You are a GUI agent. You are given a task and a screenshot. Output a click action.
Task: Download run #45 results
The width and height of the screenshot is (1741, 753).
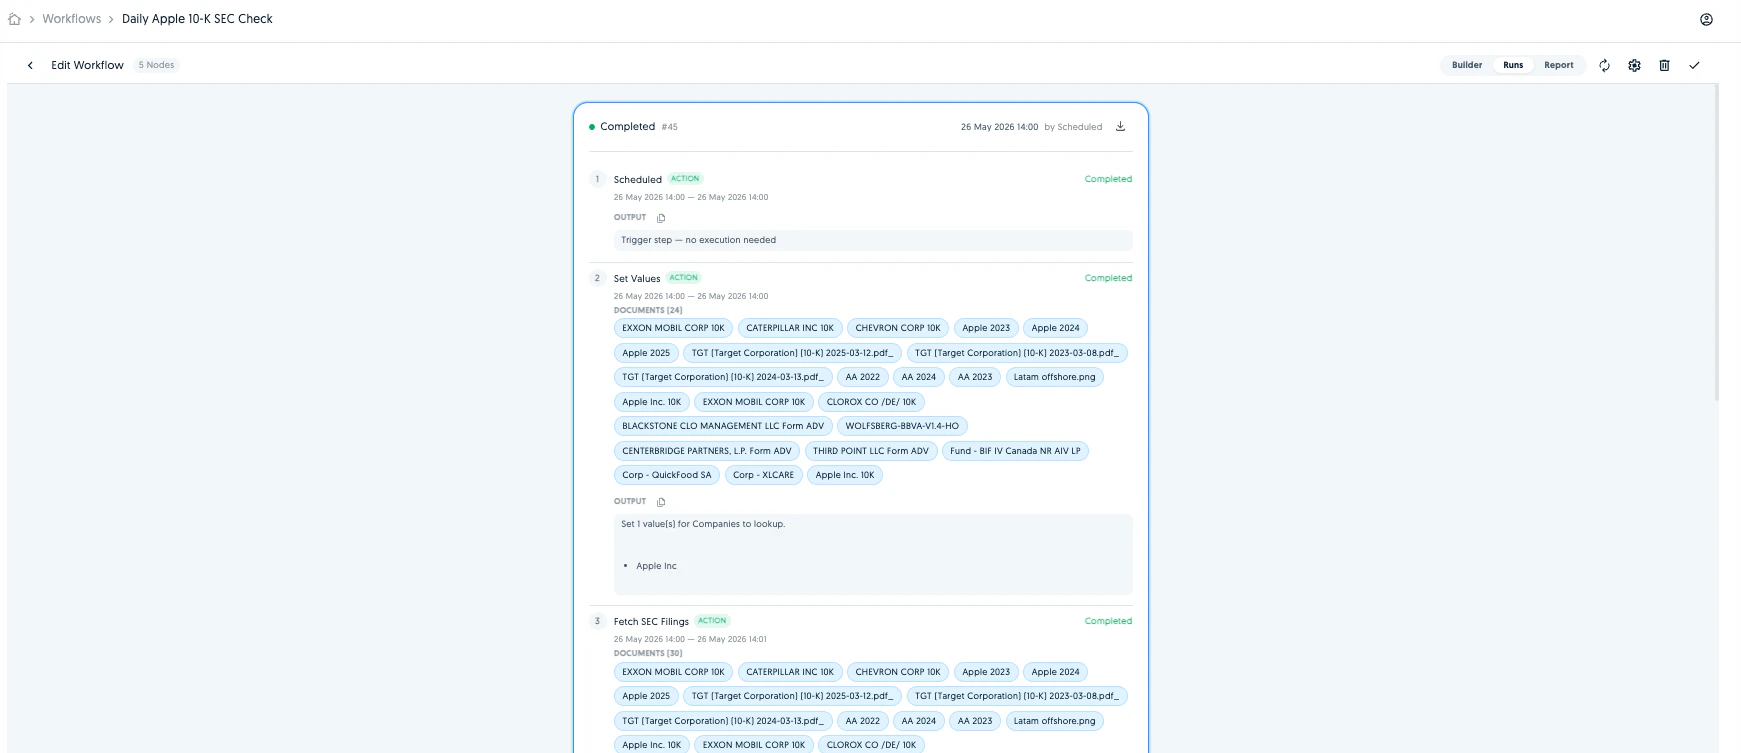click(1120, 127)
